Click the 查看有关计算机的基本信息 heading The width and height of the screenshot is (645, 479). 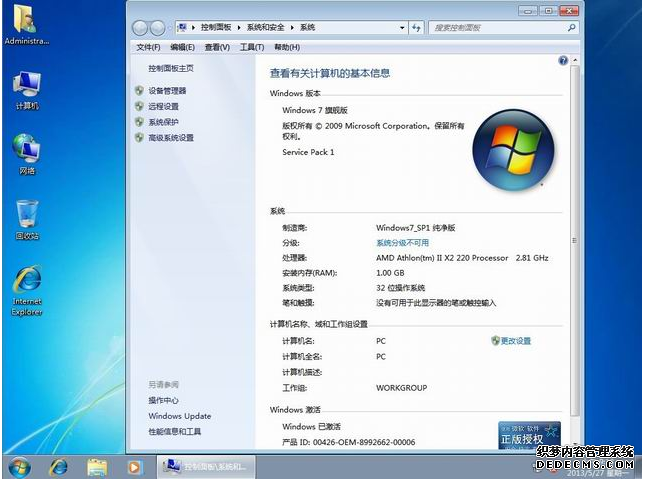[330, 73]
